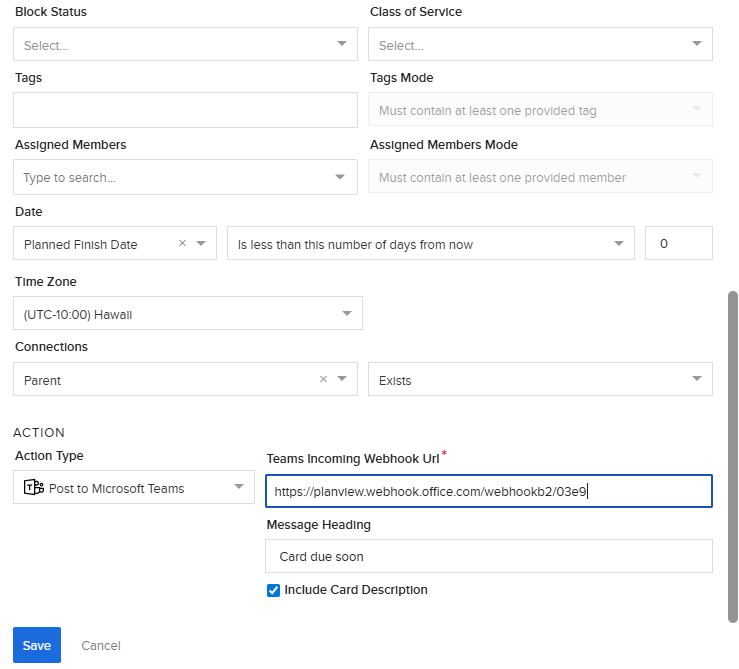This screenshot has height=669, width=739.
Task: Click the Include Card Description label
Action: pos(356,590)
